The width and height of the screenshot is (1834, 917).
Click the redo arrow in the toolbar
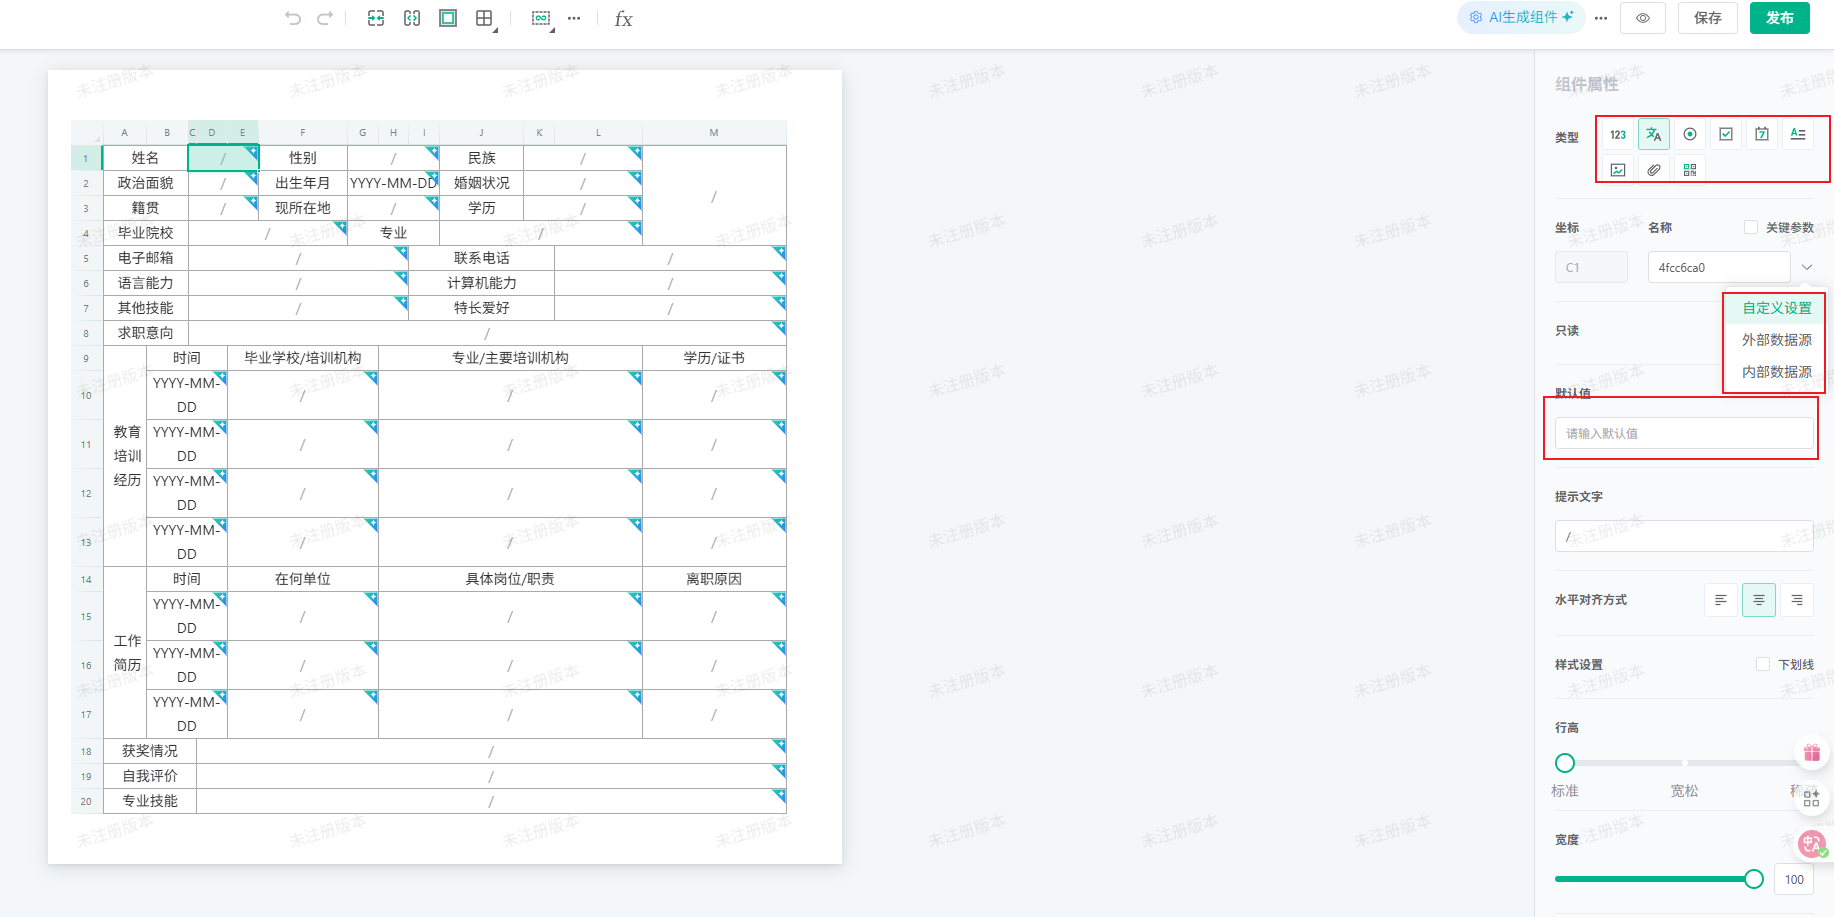tap(325, 18)
